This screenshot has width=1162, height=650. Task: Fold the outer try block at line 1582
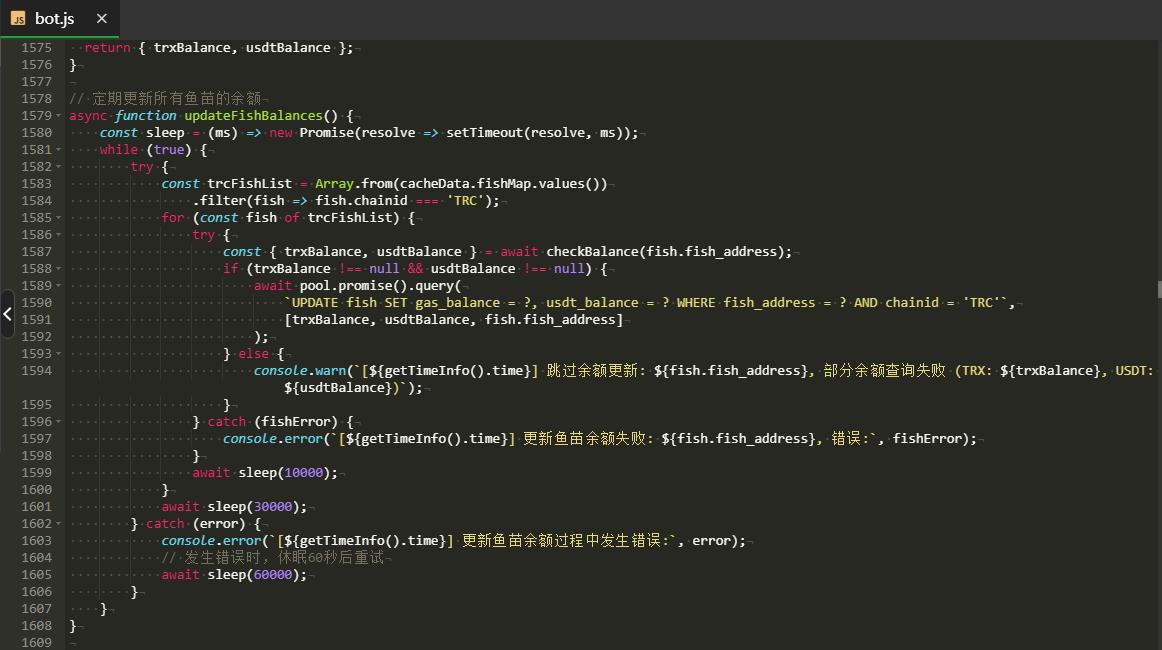tap(59, 167)
